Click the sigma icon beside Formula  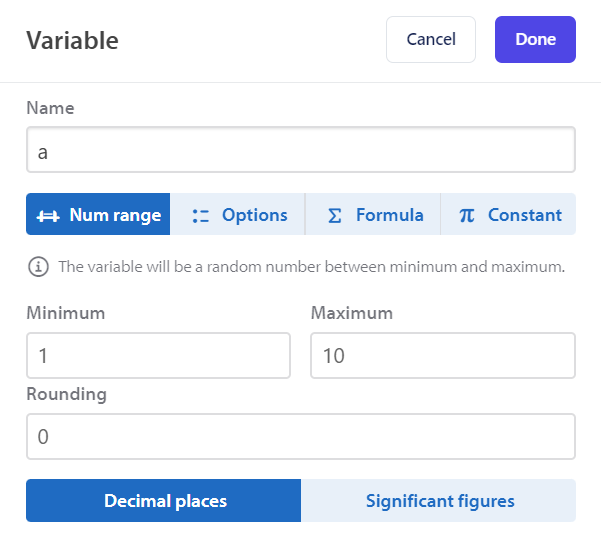335,215
